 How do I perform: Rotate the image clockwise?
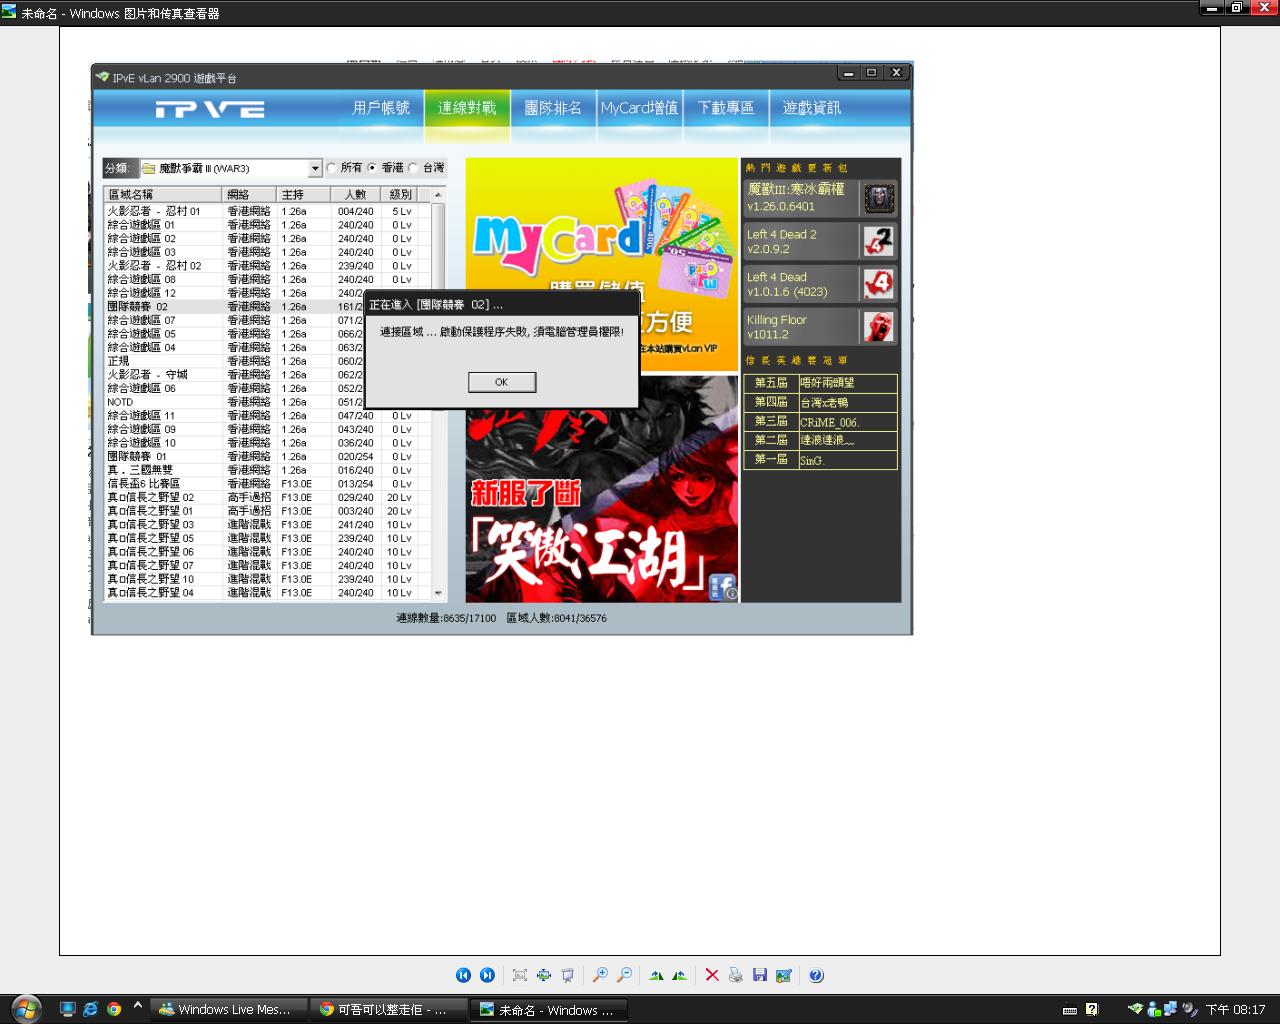click(656, 975)
